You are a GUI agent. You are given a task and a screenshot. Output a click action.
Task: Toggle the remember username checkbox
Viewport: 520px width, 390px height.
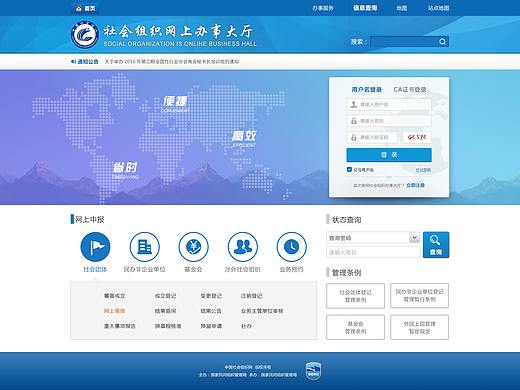tap(349, 170)
